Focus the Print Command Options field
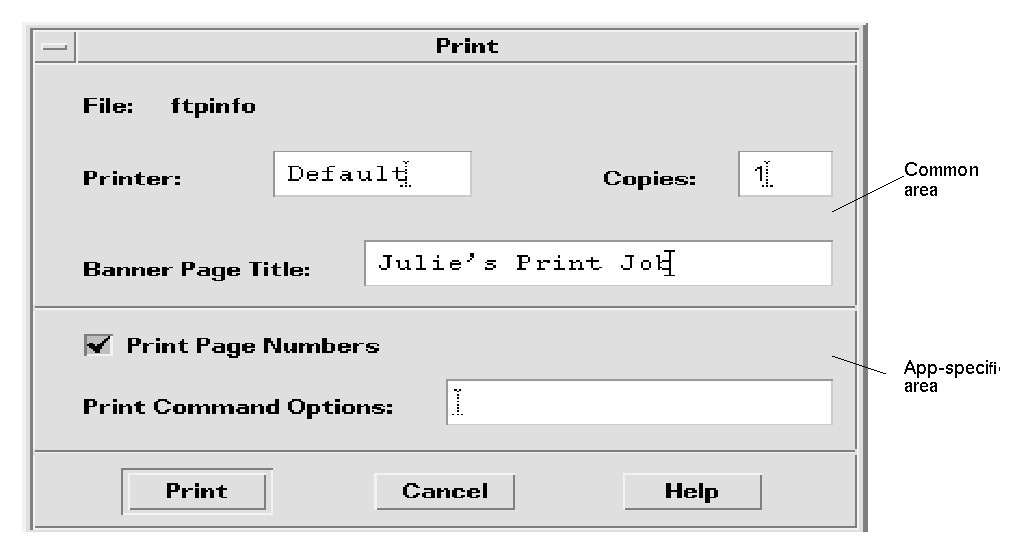1022x554 pixels. pos(639,402)
